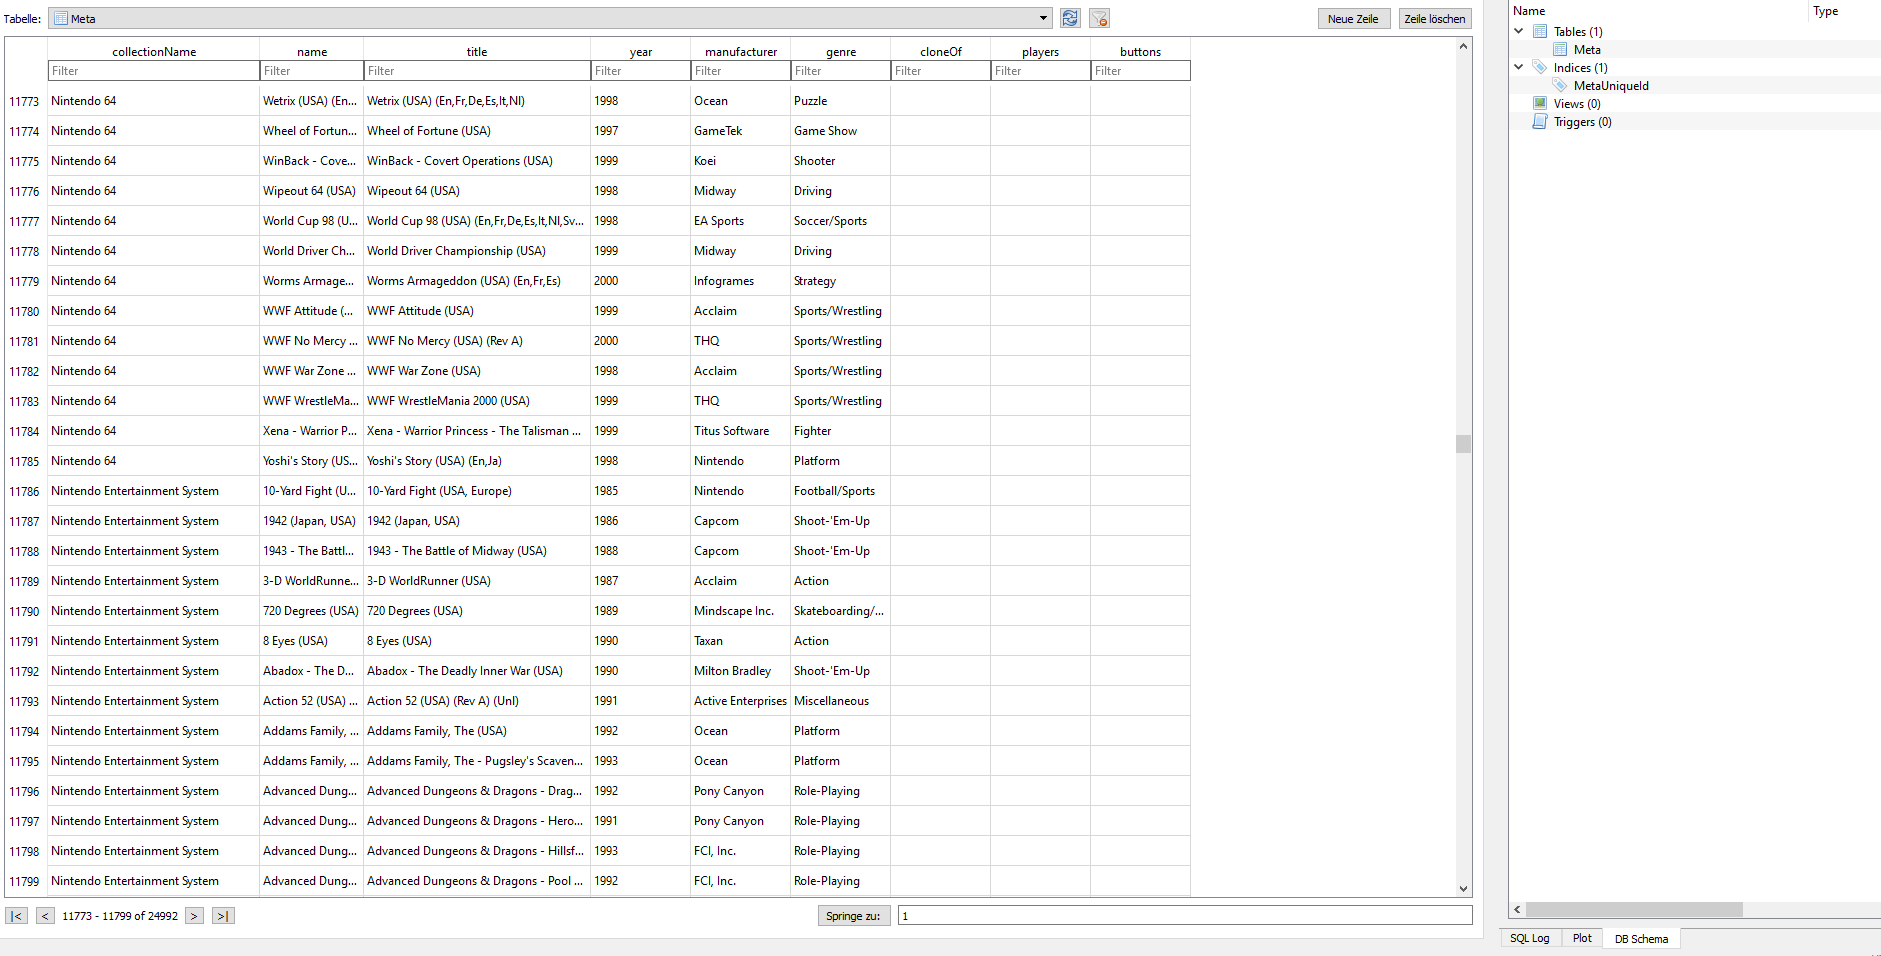Go to the first page of records
The image size is (1881, 956).
(16, 916)
